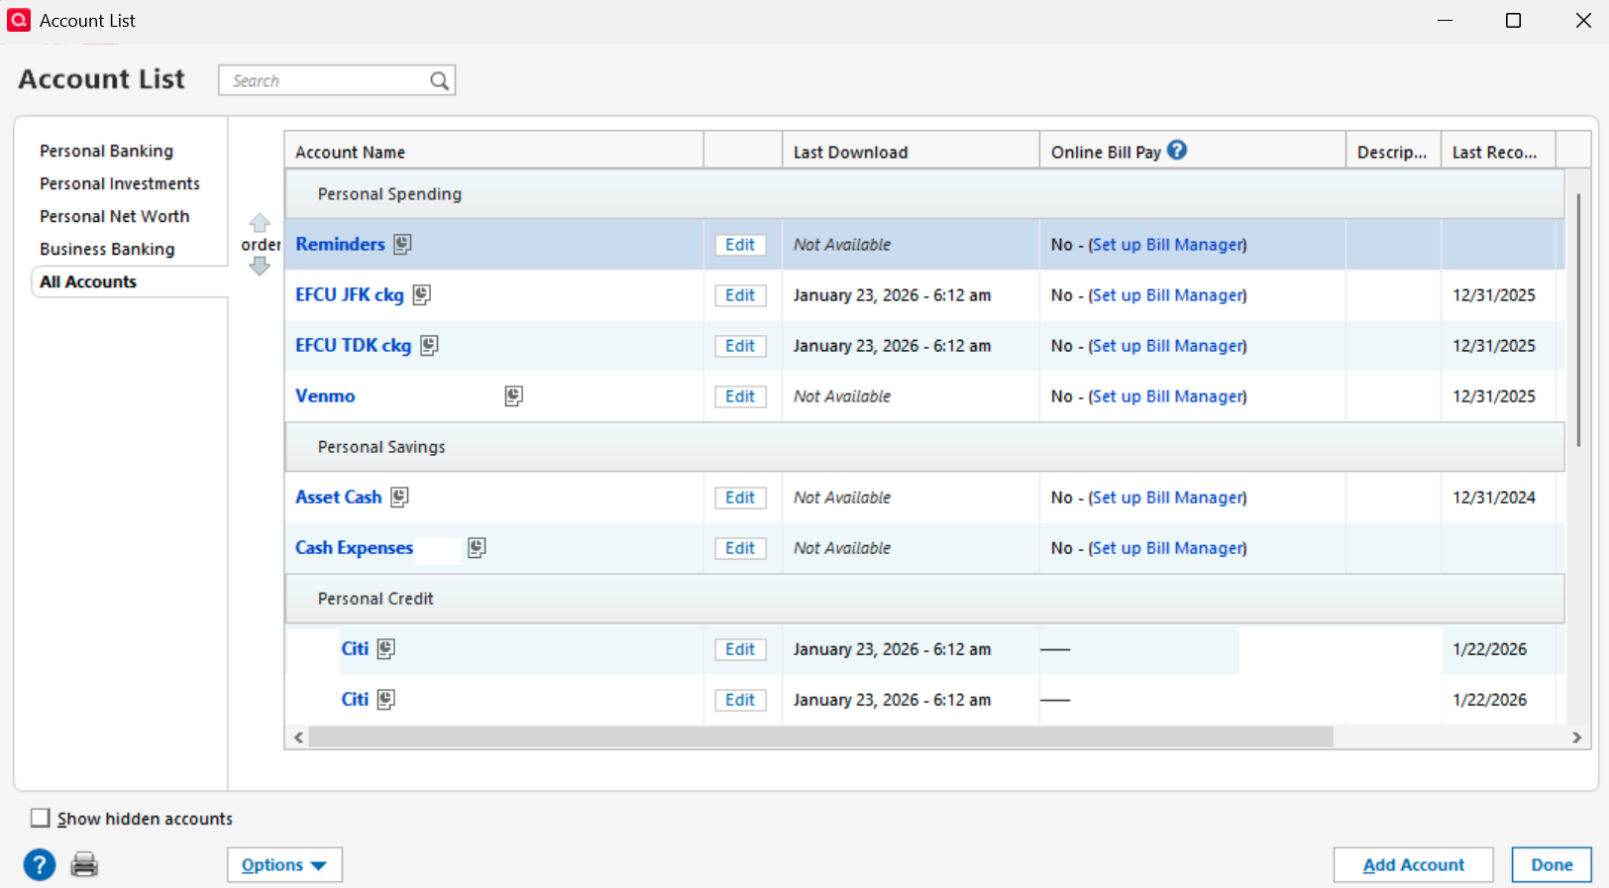The width and height of the screenshot is (1609, 888).
Task: Click the Last Download column header
Action: pos(911,151)
